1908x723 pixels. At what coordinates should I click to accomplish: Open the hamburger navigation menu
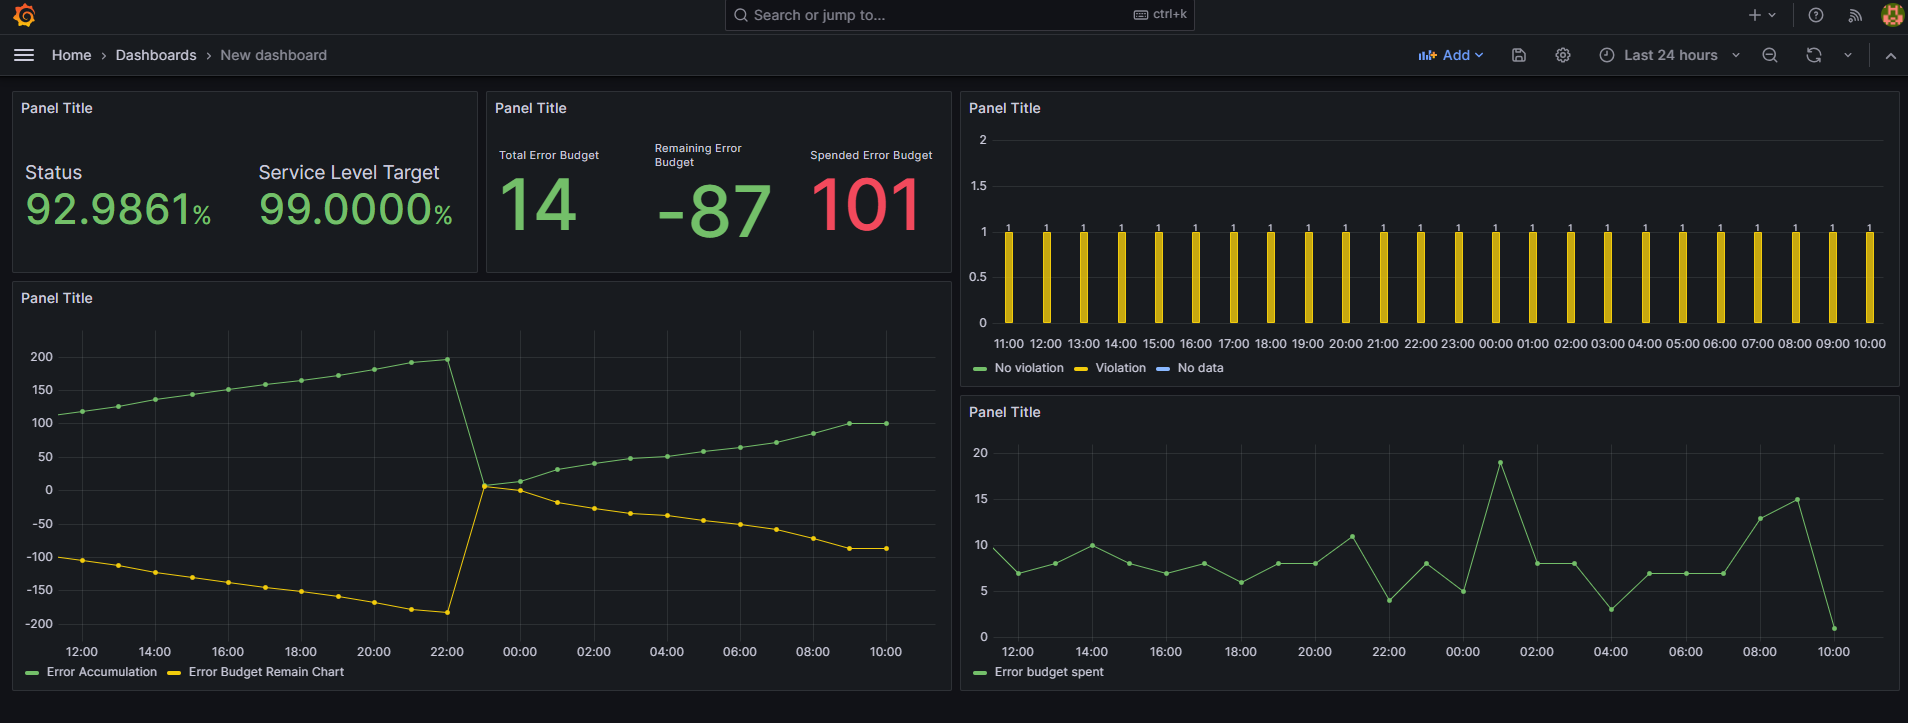point(24,55)
